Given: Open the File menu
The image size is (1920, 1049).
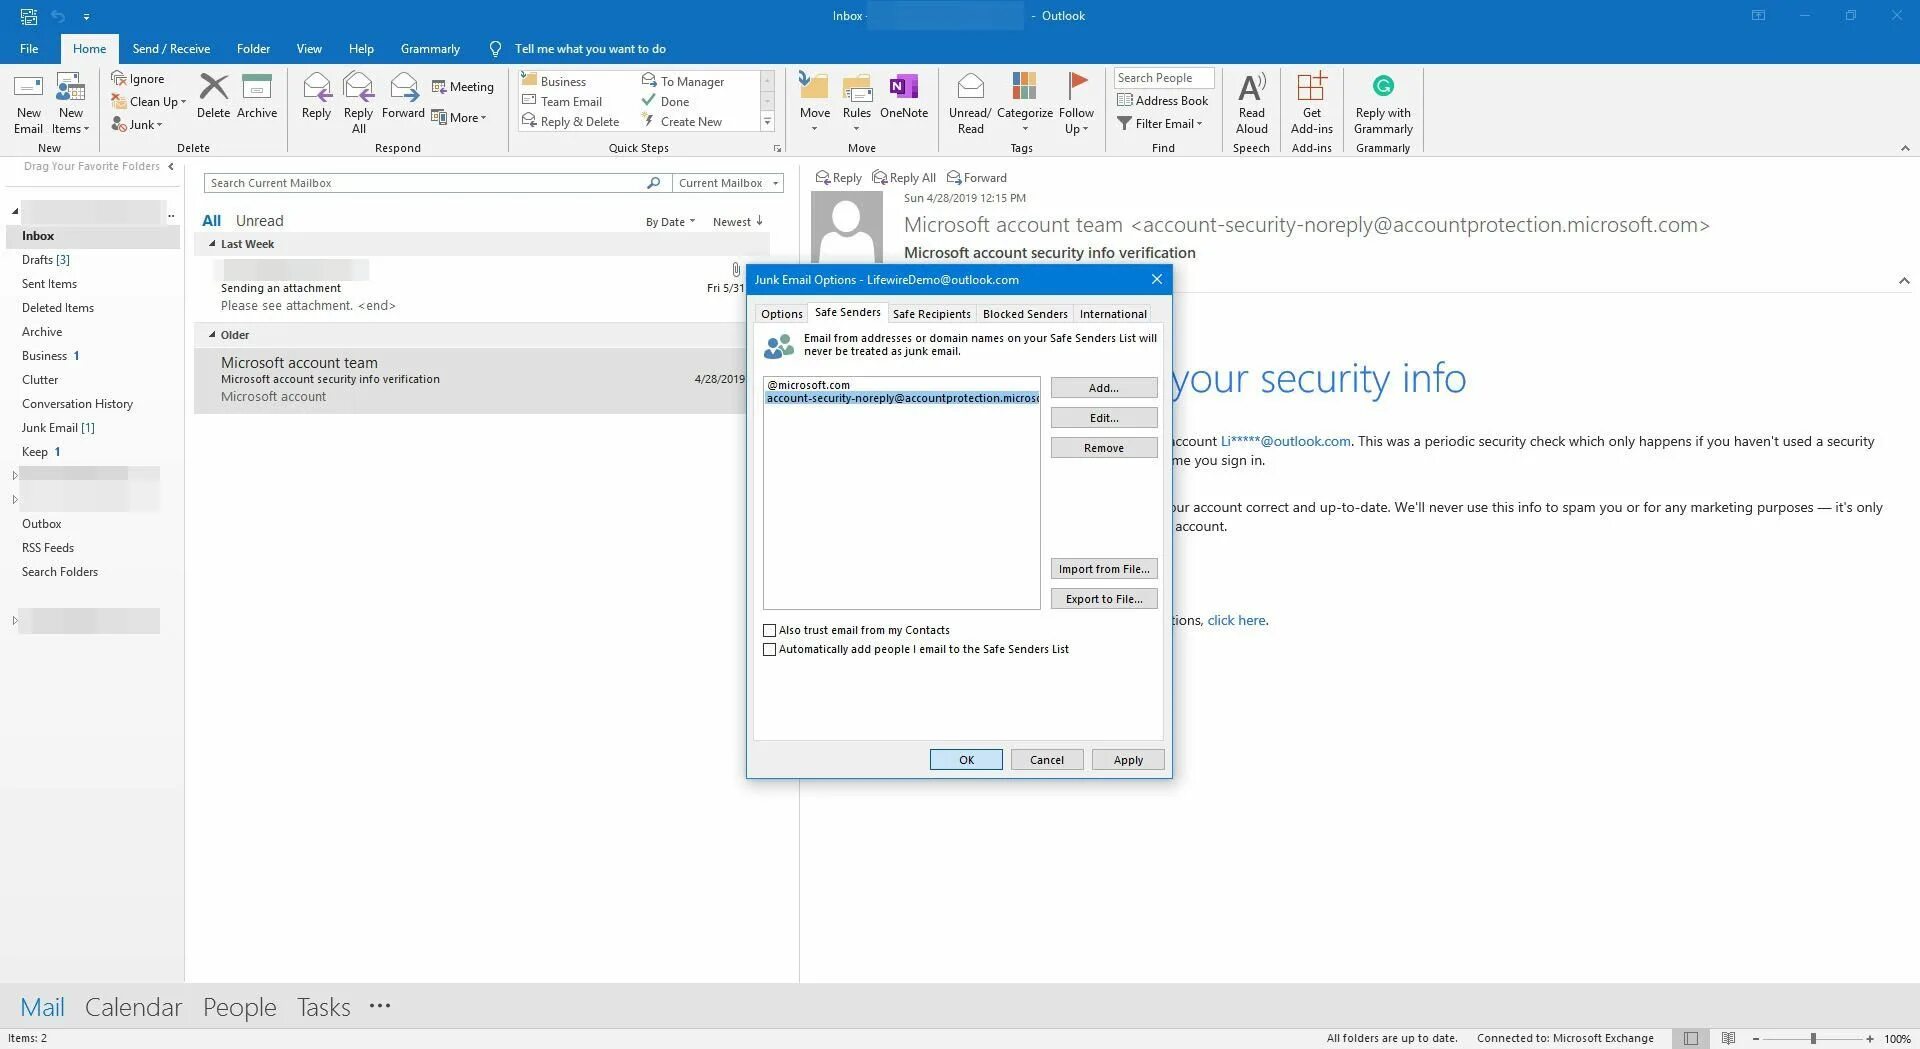Looking at the screenshot, I should click(x=29, y=49).
